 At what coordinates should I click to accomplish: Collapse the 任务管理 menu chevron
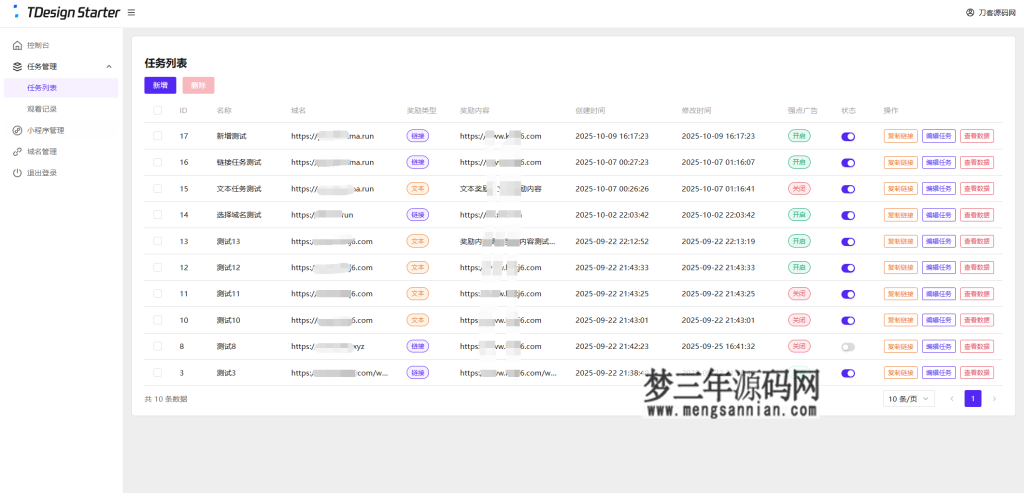(109, 67)
